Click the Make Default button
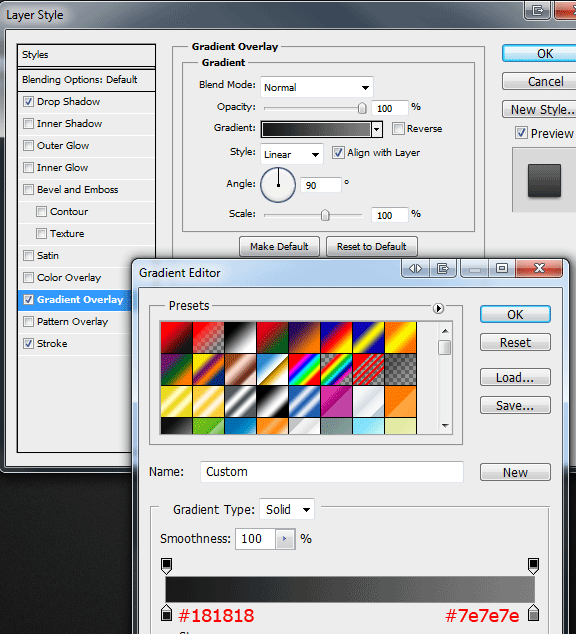 279,247
